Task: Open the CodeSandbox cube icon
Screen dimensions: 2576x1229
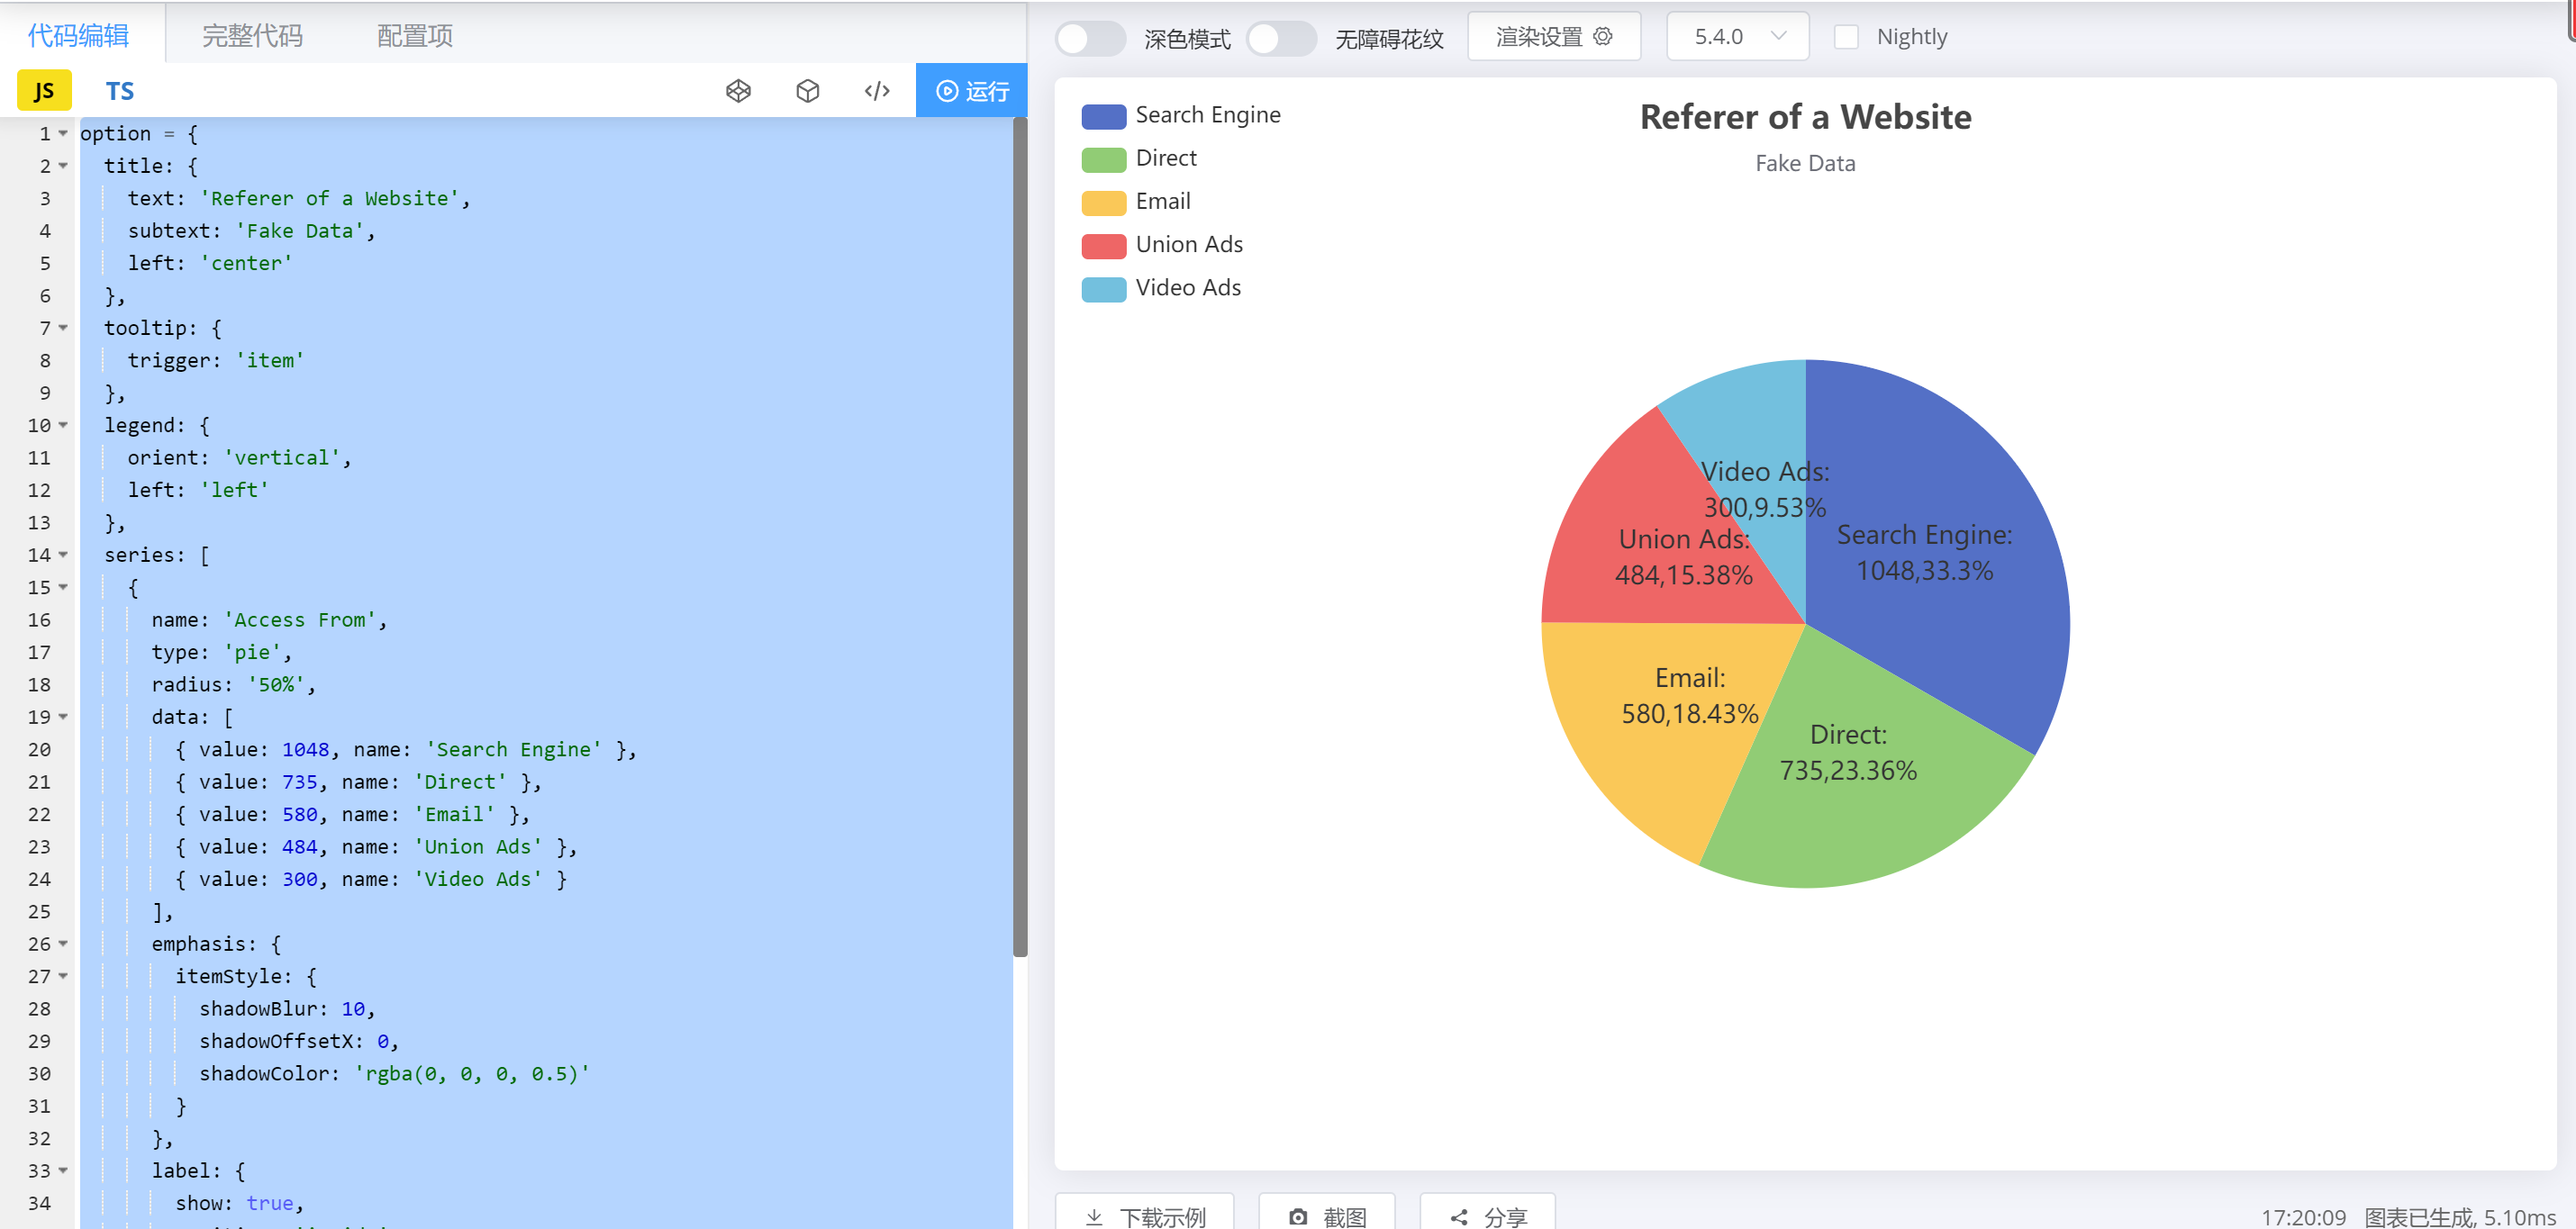Action: click(807, 91)
